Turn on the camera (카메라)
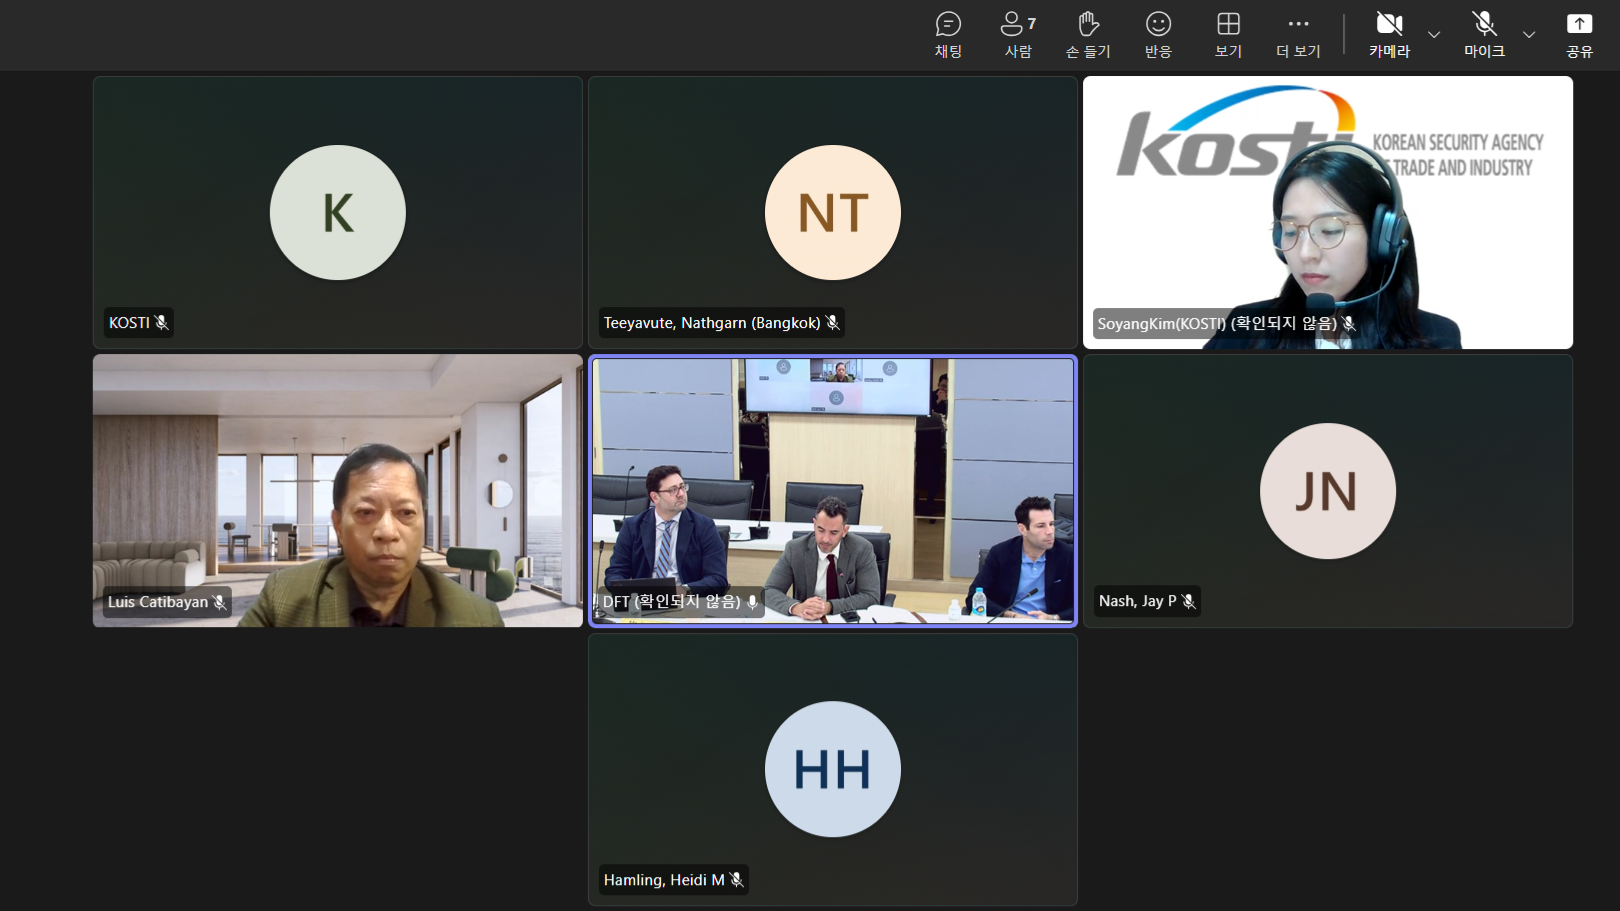The image size is (1620, 911). click(1389, 35)
